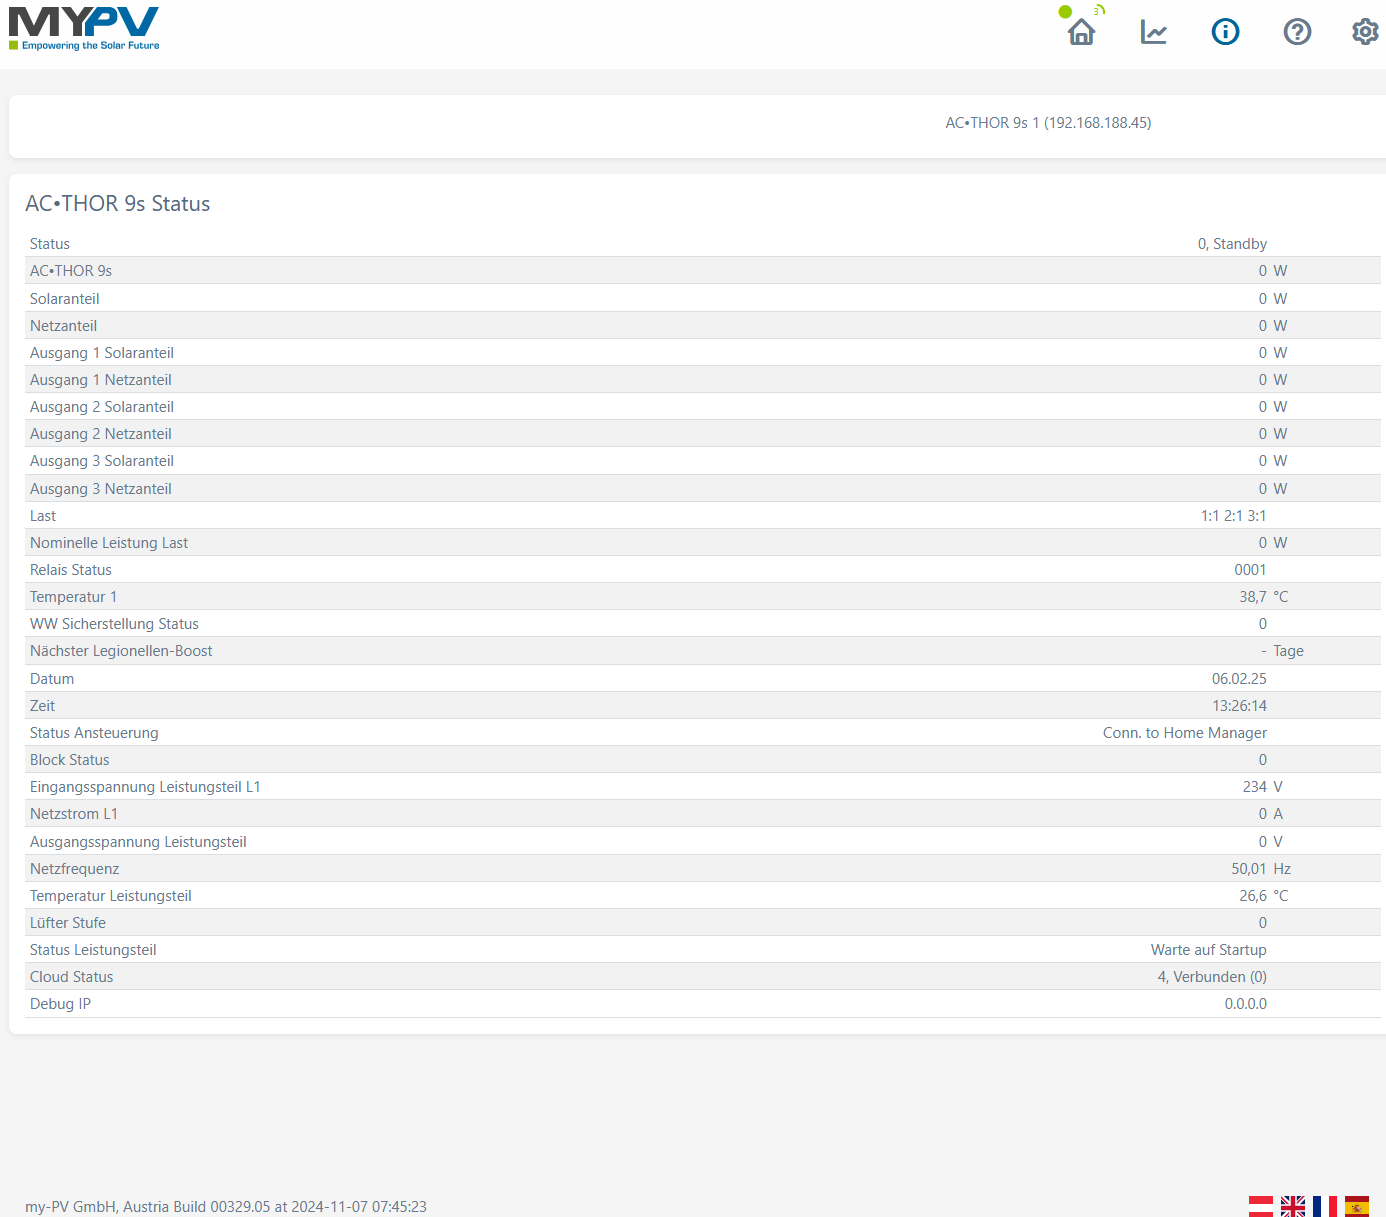Open the data logger chart icon

click(1154, 32)
